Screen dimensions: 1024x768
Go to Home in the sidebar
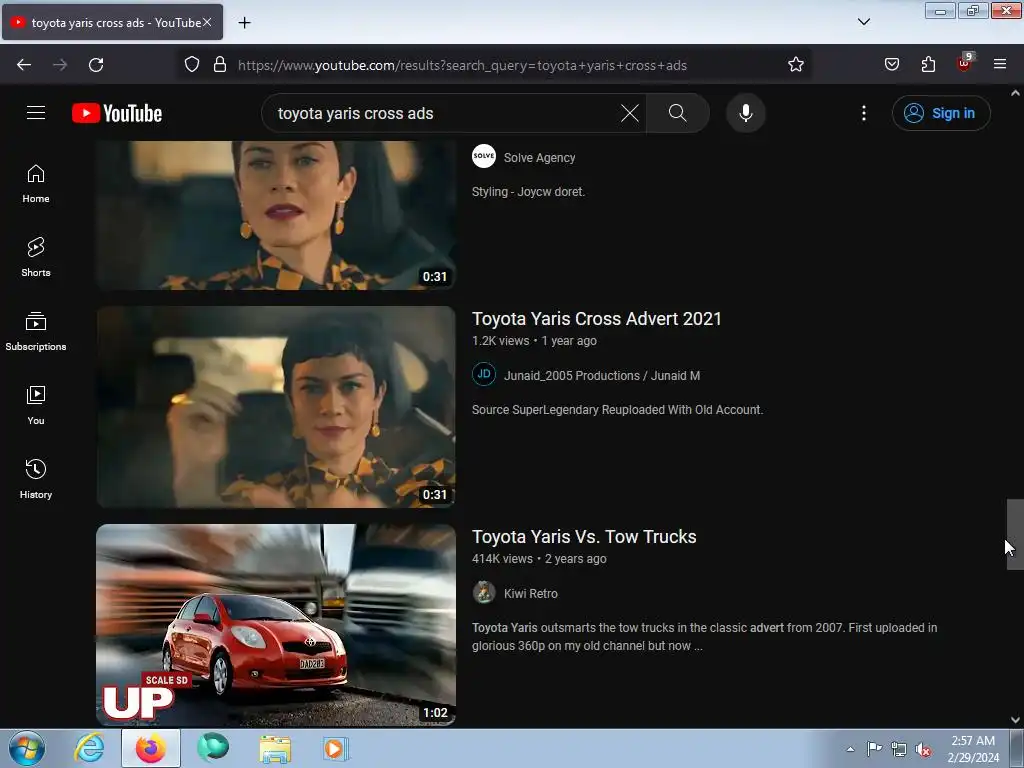[36, 184]
